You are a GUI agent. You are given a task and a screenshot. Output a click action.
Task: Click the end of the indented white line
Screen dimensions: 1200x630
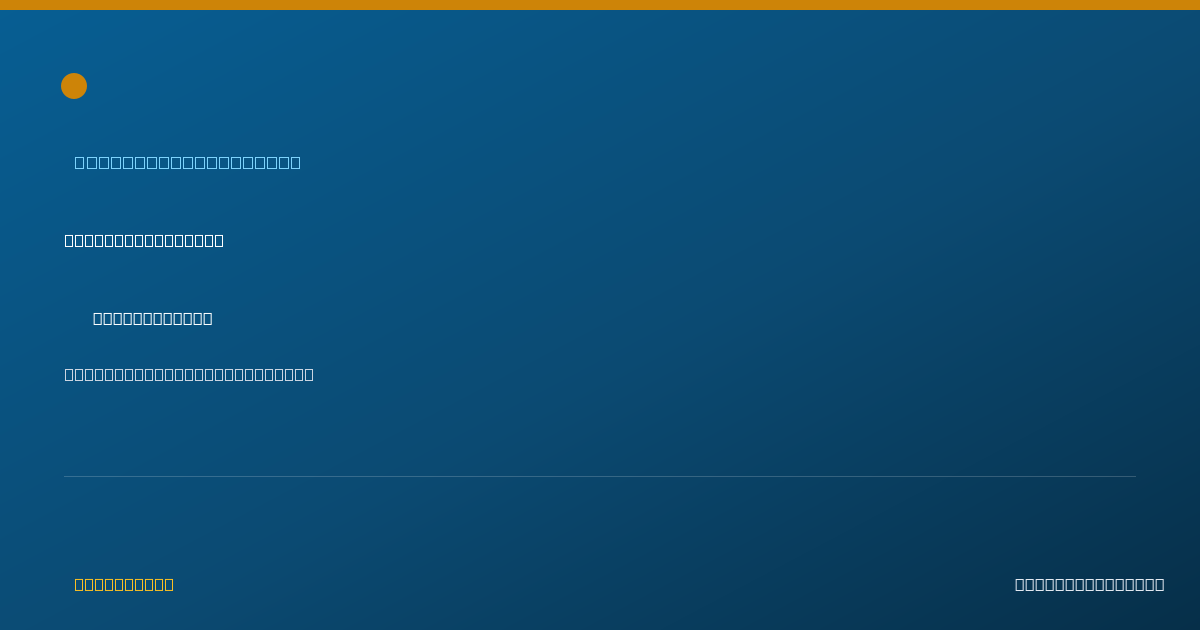coord(208,318)
